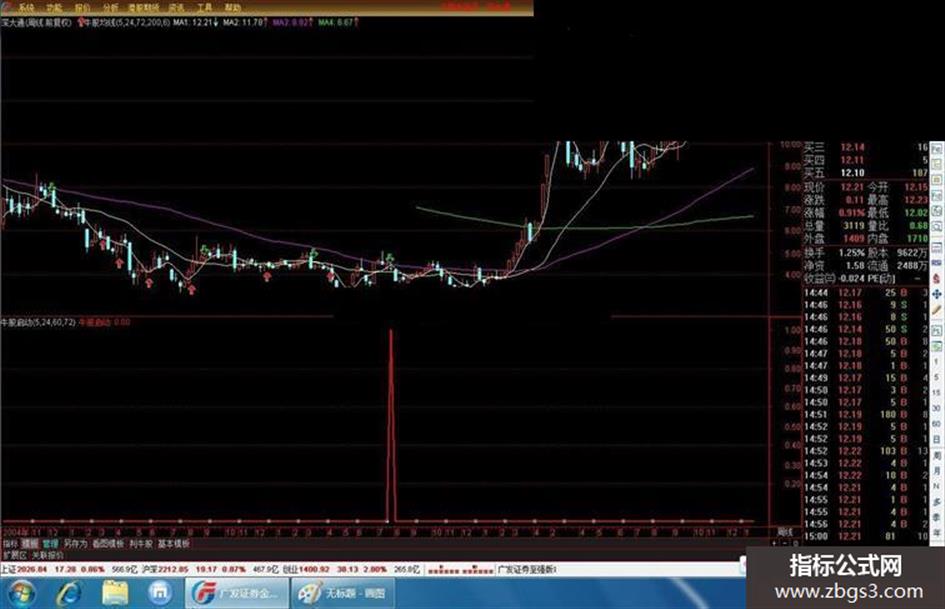Click the 现价 12.21 value

point(852,187)
